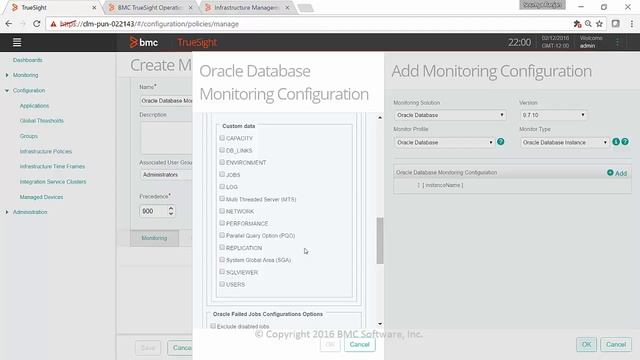Click the bmc logo
The height and width of the screenshot is (360, 640).
click(x=144, y=42)
